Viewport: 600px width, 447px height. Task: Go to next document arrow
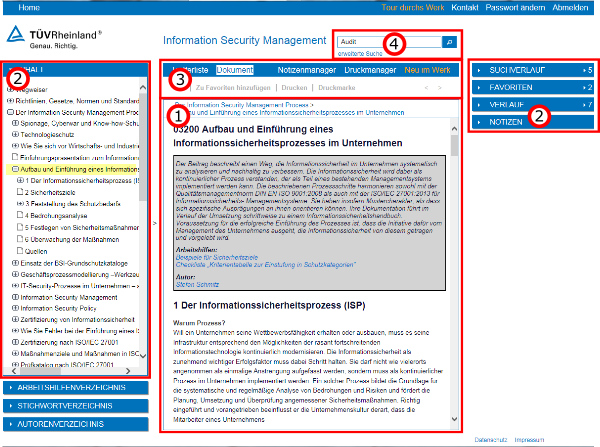440,88
